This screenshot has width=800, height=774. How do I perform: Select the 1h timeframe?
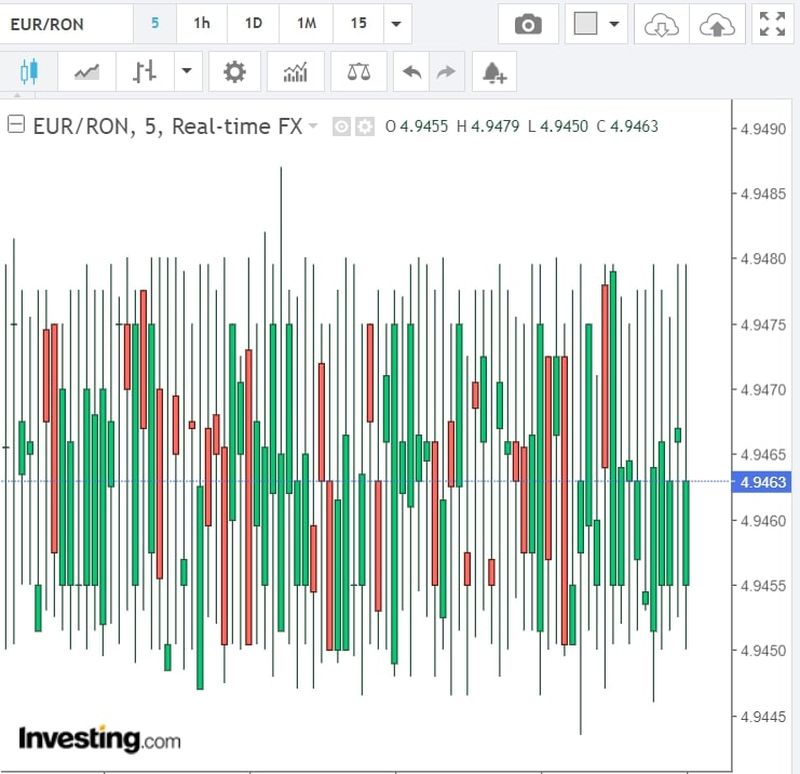tap(202, 24)
